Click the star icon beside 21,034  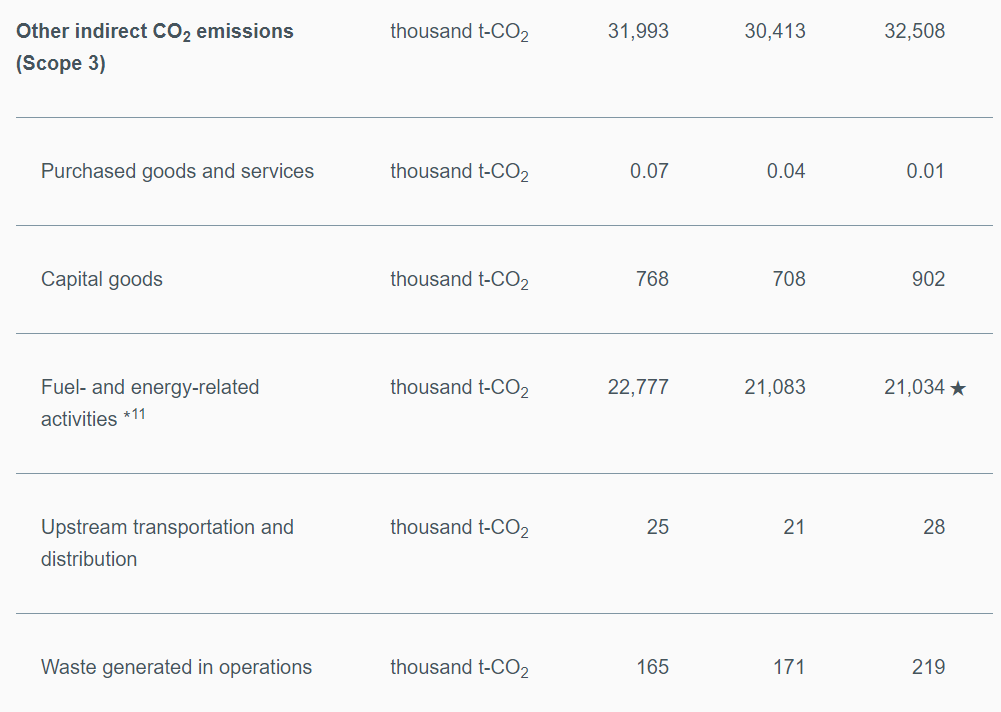coord(958,388)
